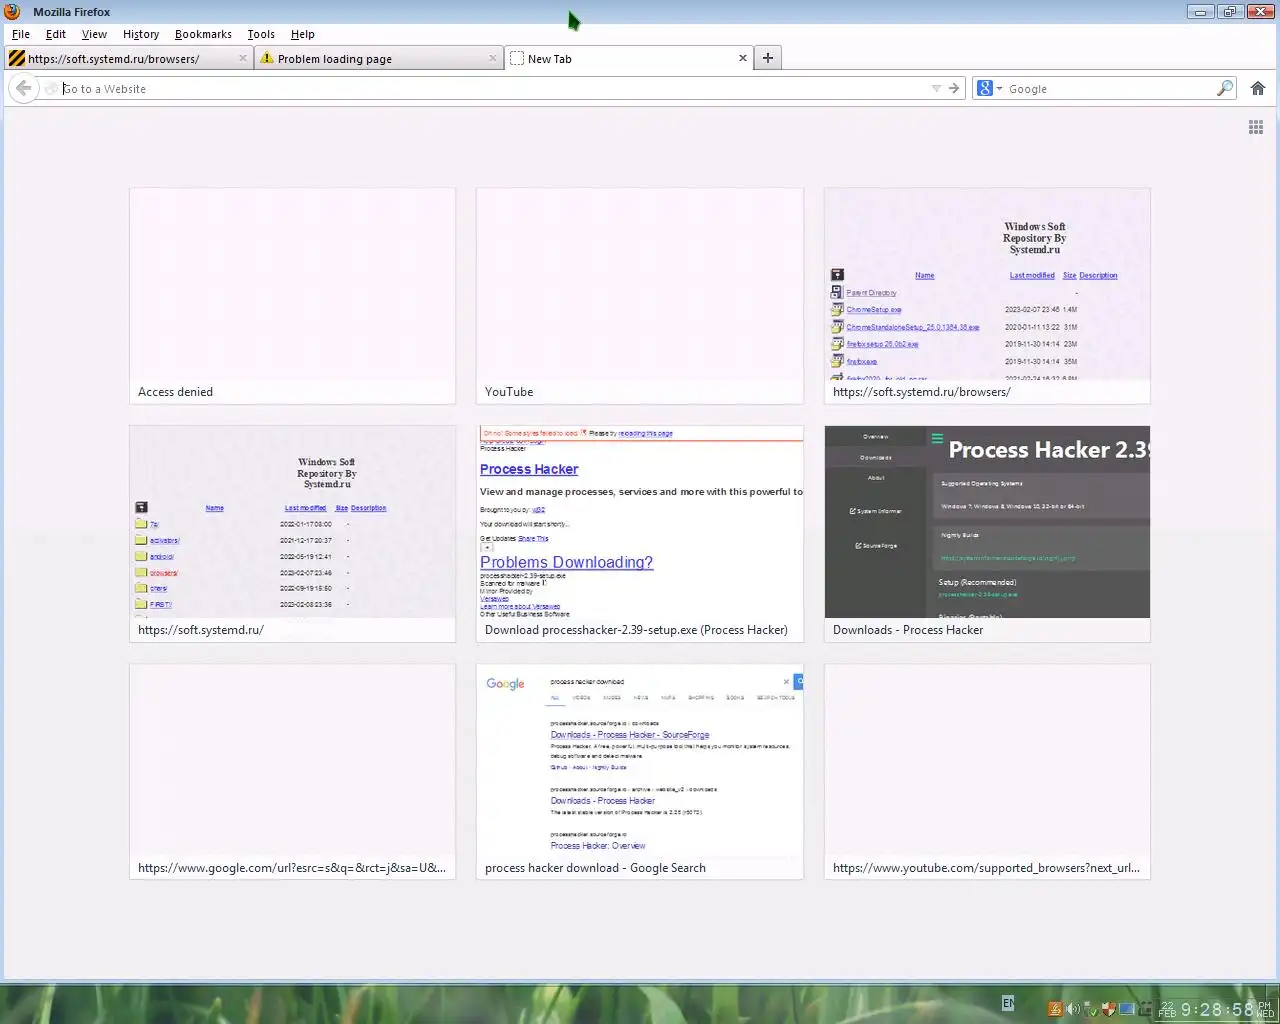Open the Tools menu
This screenshot has height=1024, width=1280.
pyautogui.click(x=261, y=34)
